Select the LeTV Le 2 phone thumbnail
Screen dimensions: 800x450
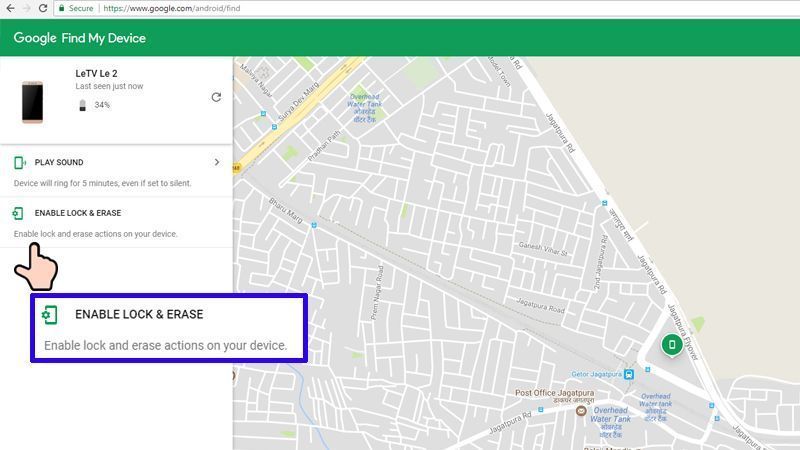32,102
